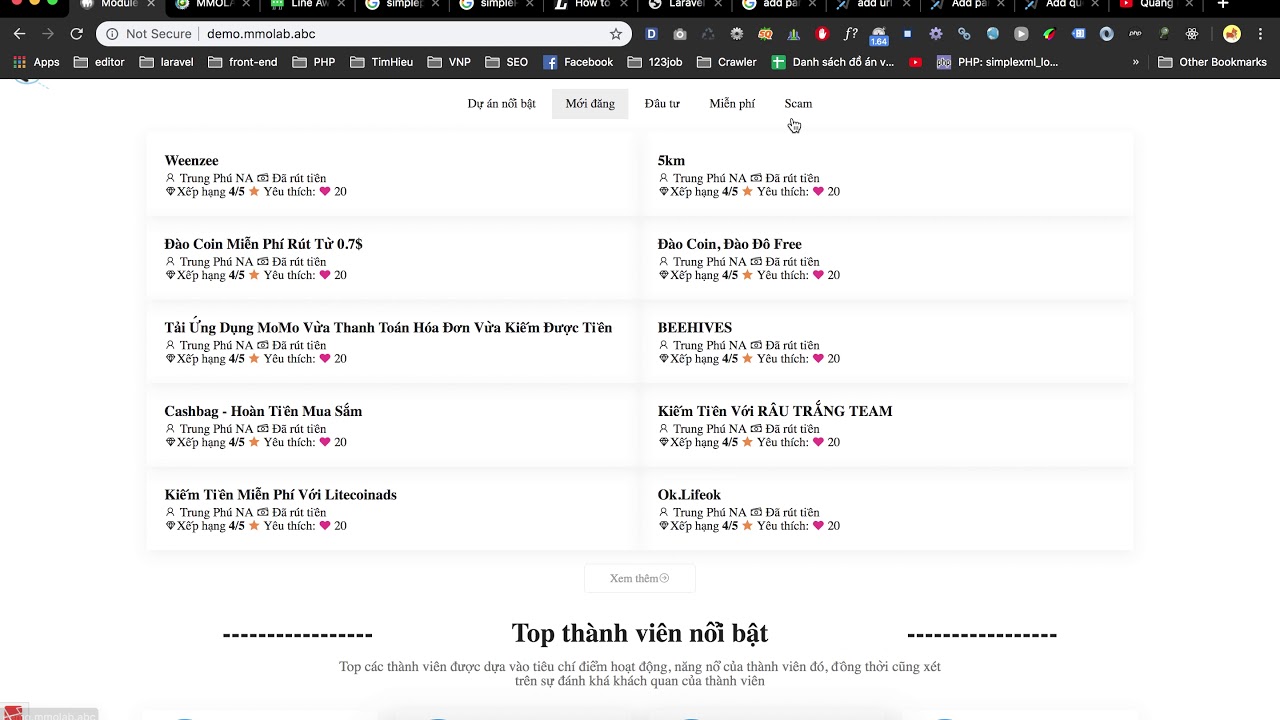Expand the PHP bookmarks folder
1280x720 pixels.
point(314,62)
